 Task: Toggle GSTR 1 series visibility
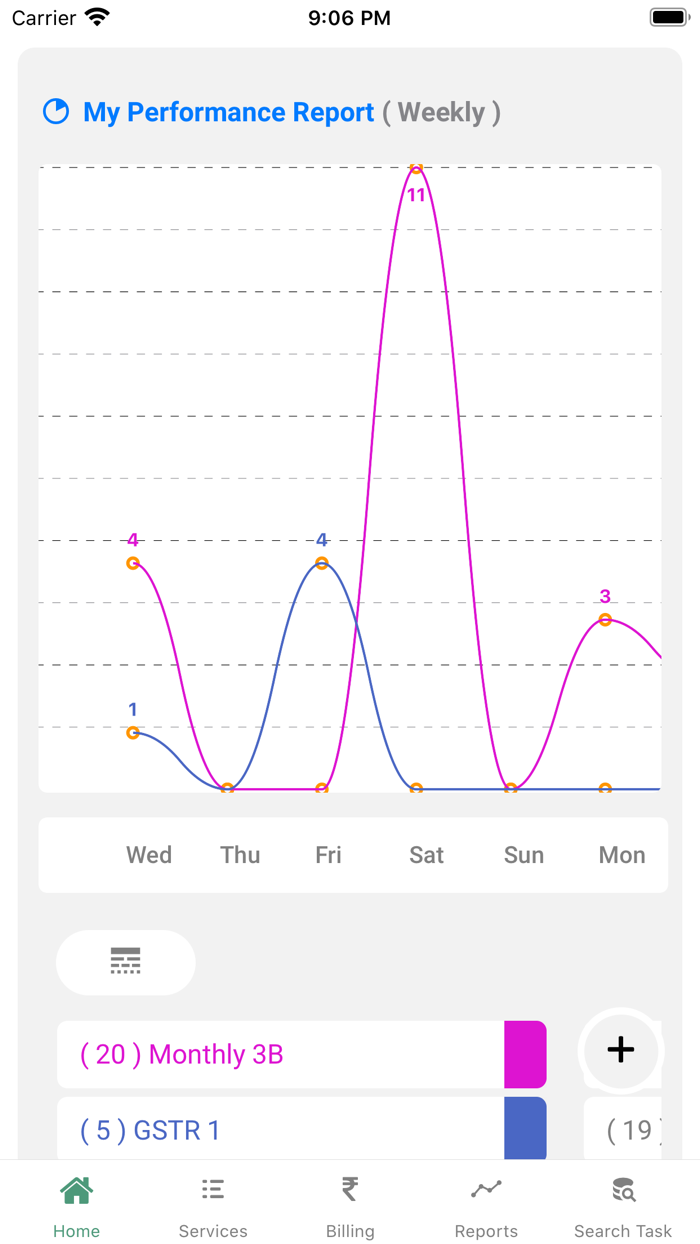coord(300,1128)
